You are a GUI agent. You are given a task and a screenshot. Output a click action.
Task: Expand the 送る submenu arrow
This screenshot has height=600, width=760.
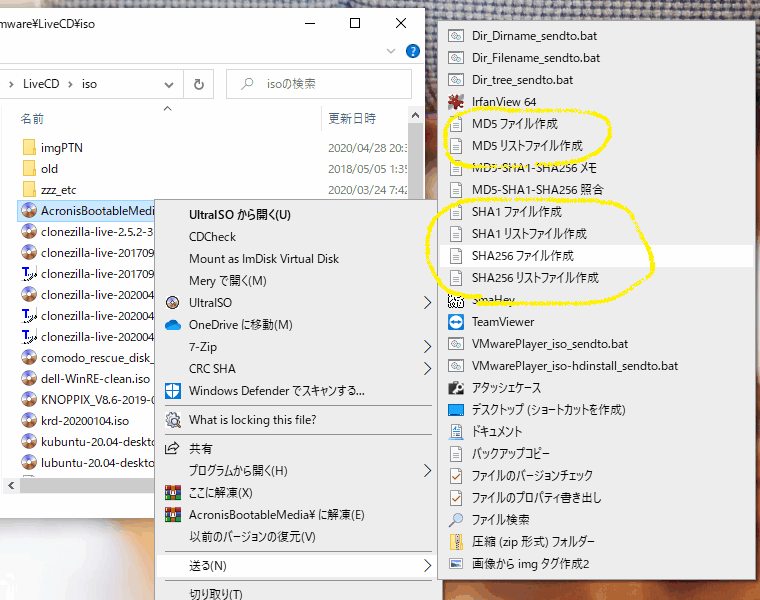tap(427, 566)
